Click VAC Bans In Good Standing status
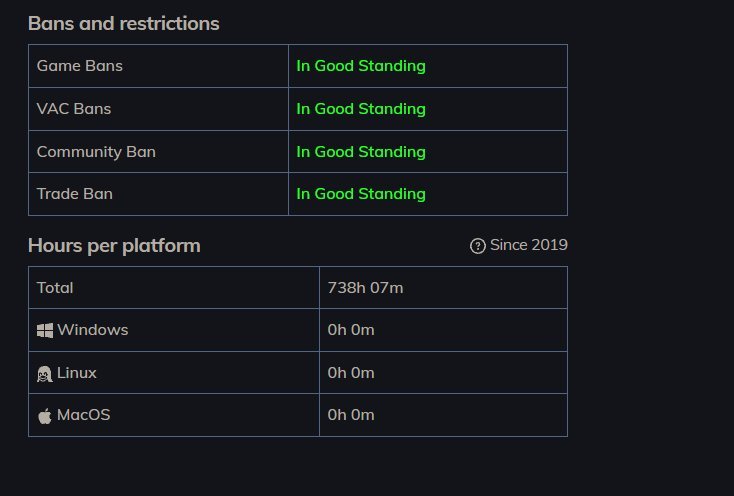This screenshot has height=496, width=734. point(361,109)
